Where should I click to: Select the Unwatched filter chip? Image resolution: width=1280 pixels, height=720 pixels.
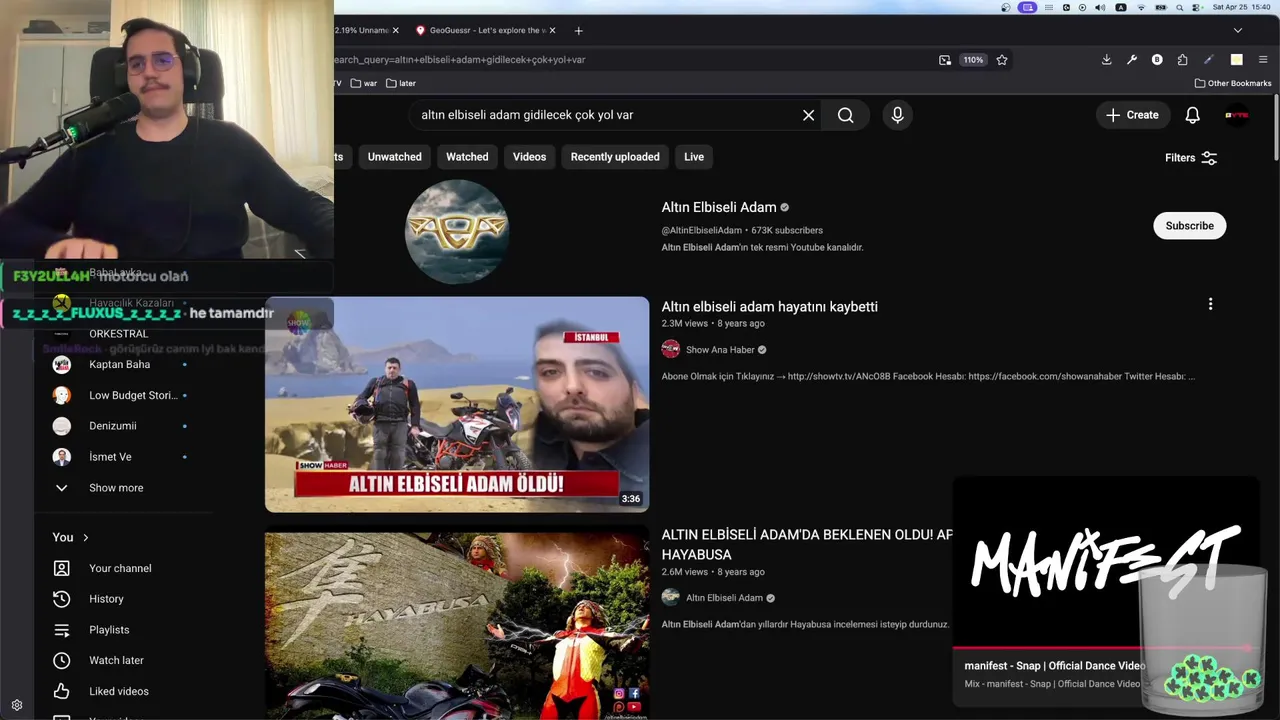394,157
